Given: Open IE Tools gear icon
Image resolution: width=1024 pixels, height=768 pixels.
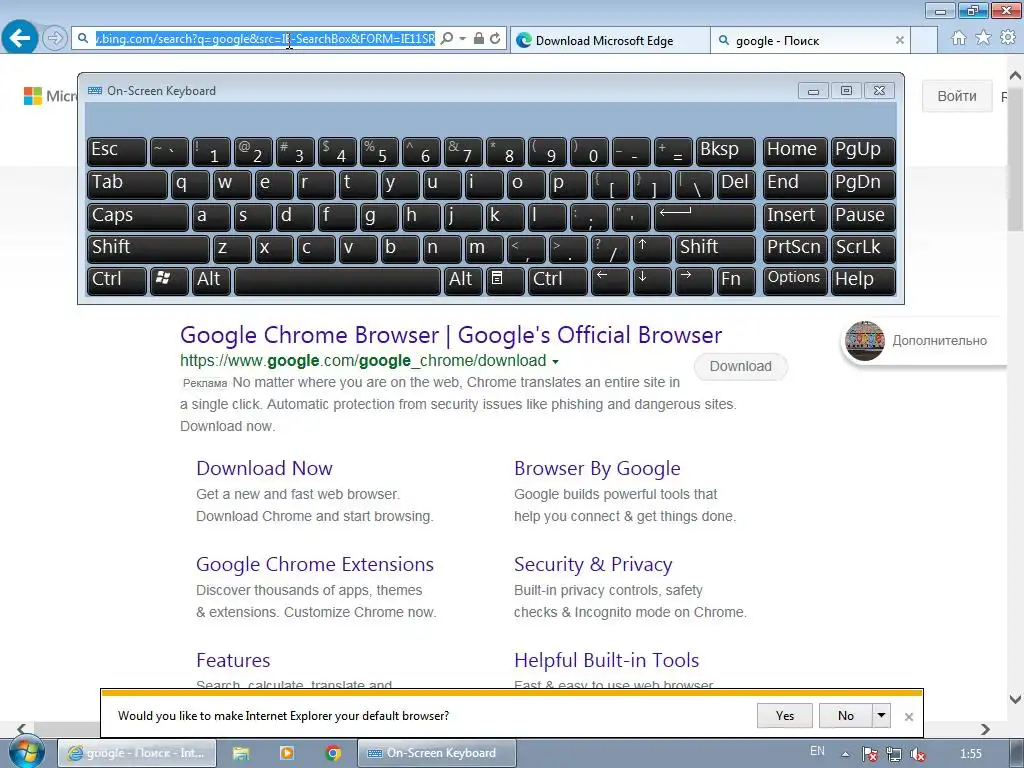Looking at the screenshot, I should (x=1008, y=38).
